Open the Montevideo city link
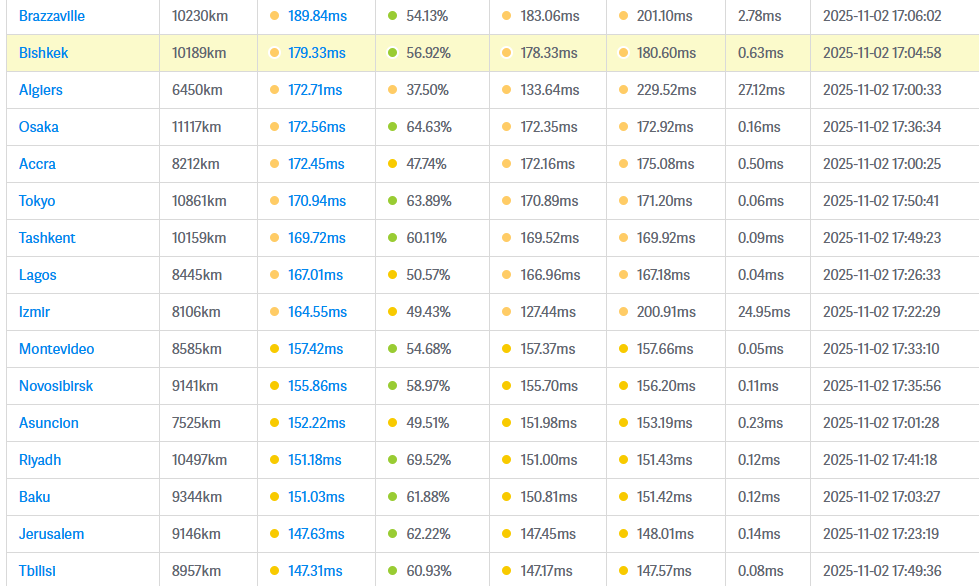The width and height of the screenshot is (979, 586). tap(56, 349)
